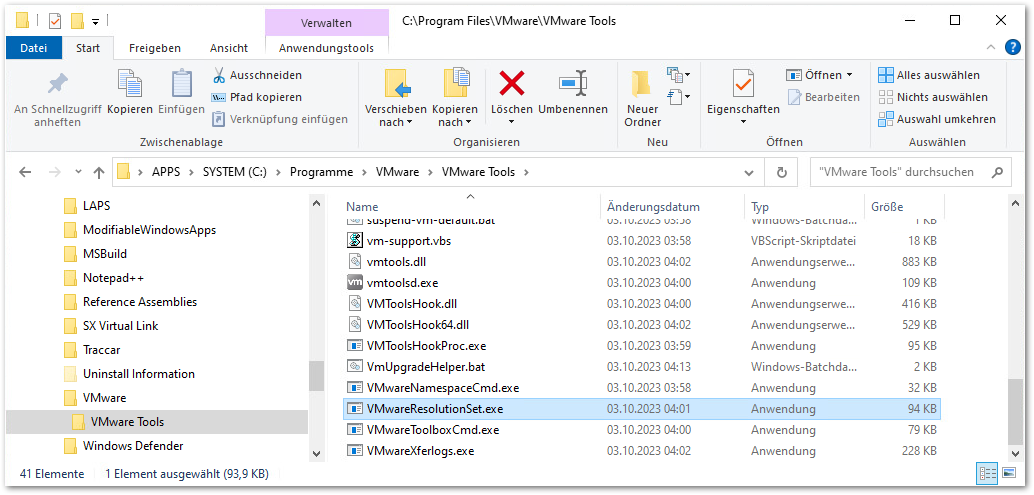Screen dimensions: 1034x495
Task: Invert selection with Auswahl umkehren
Action: pos(937,119)
